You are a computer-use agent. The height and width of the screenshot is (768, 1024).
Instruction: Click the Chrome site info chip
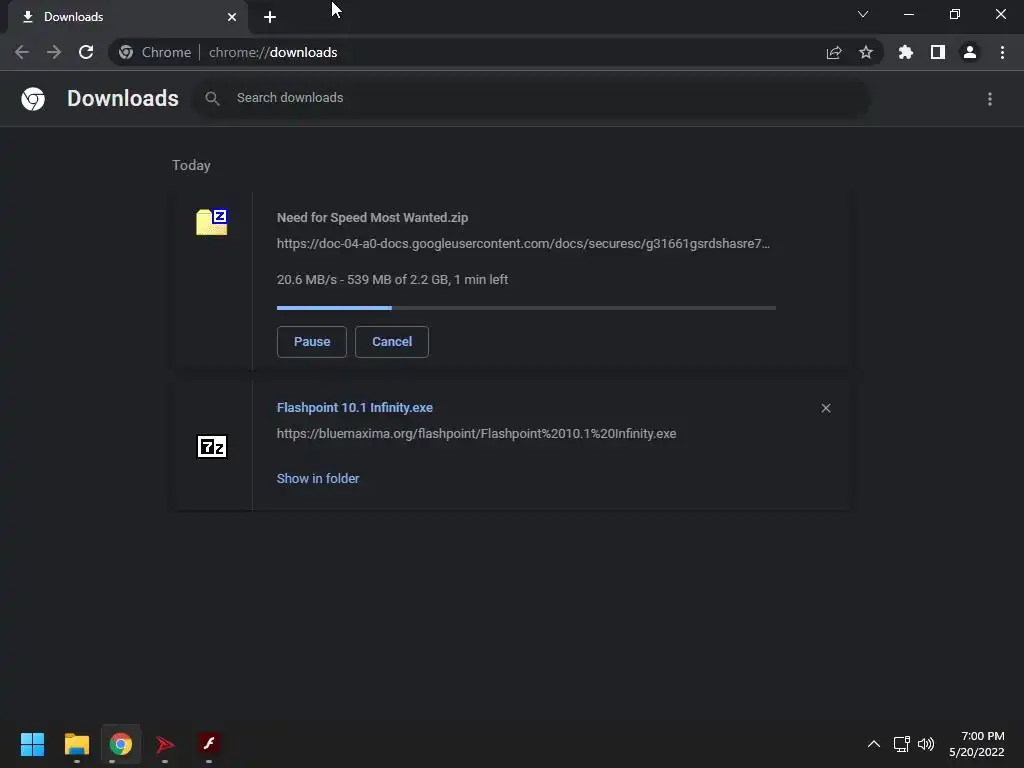[x=155, y=52]
